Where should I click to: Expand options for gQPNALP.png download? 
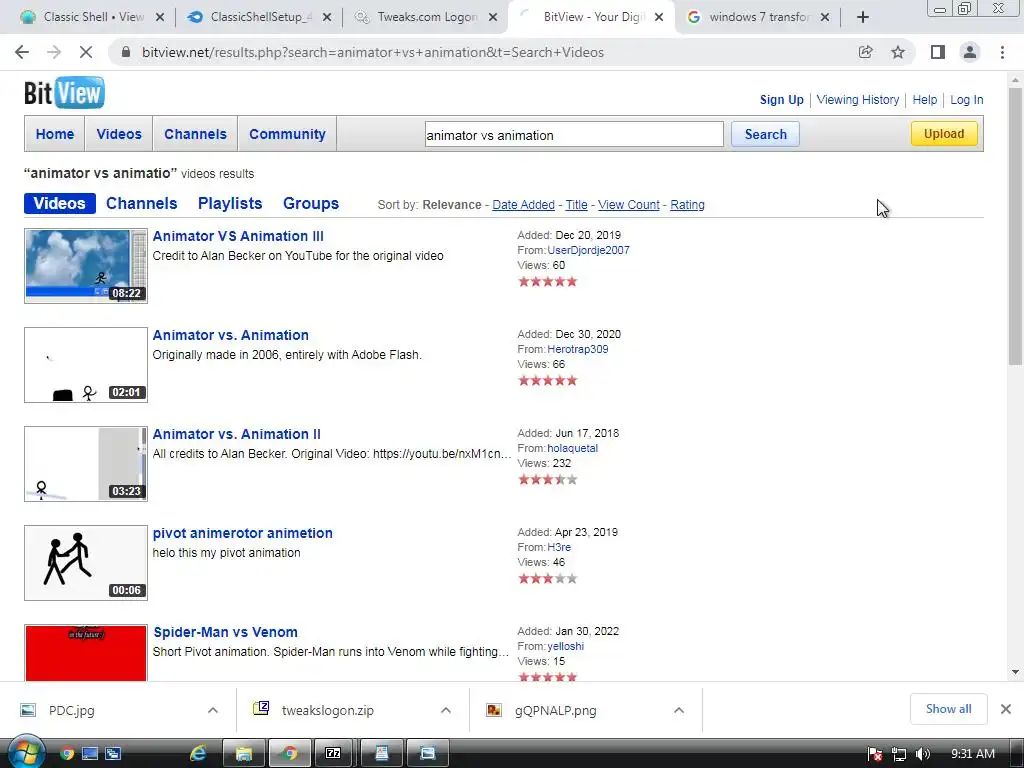point(679,710)
